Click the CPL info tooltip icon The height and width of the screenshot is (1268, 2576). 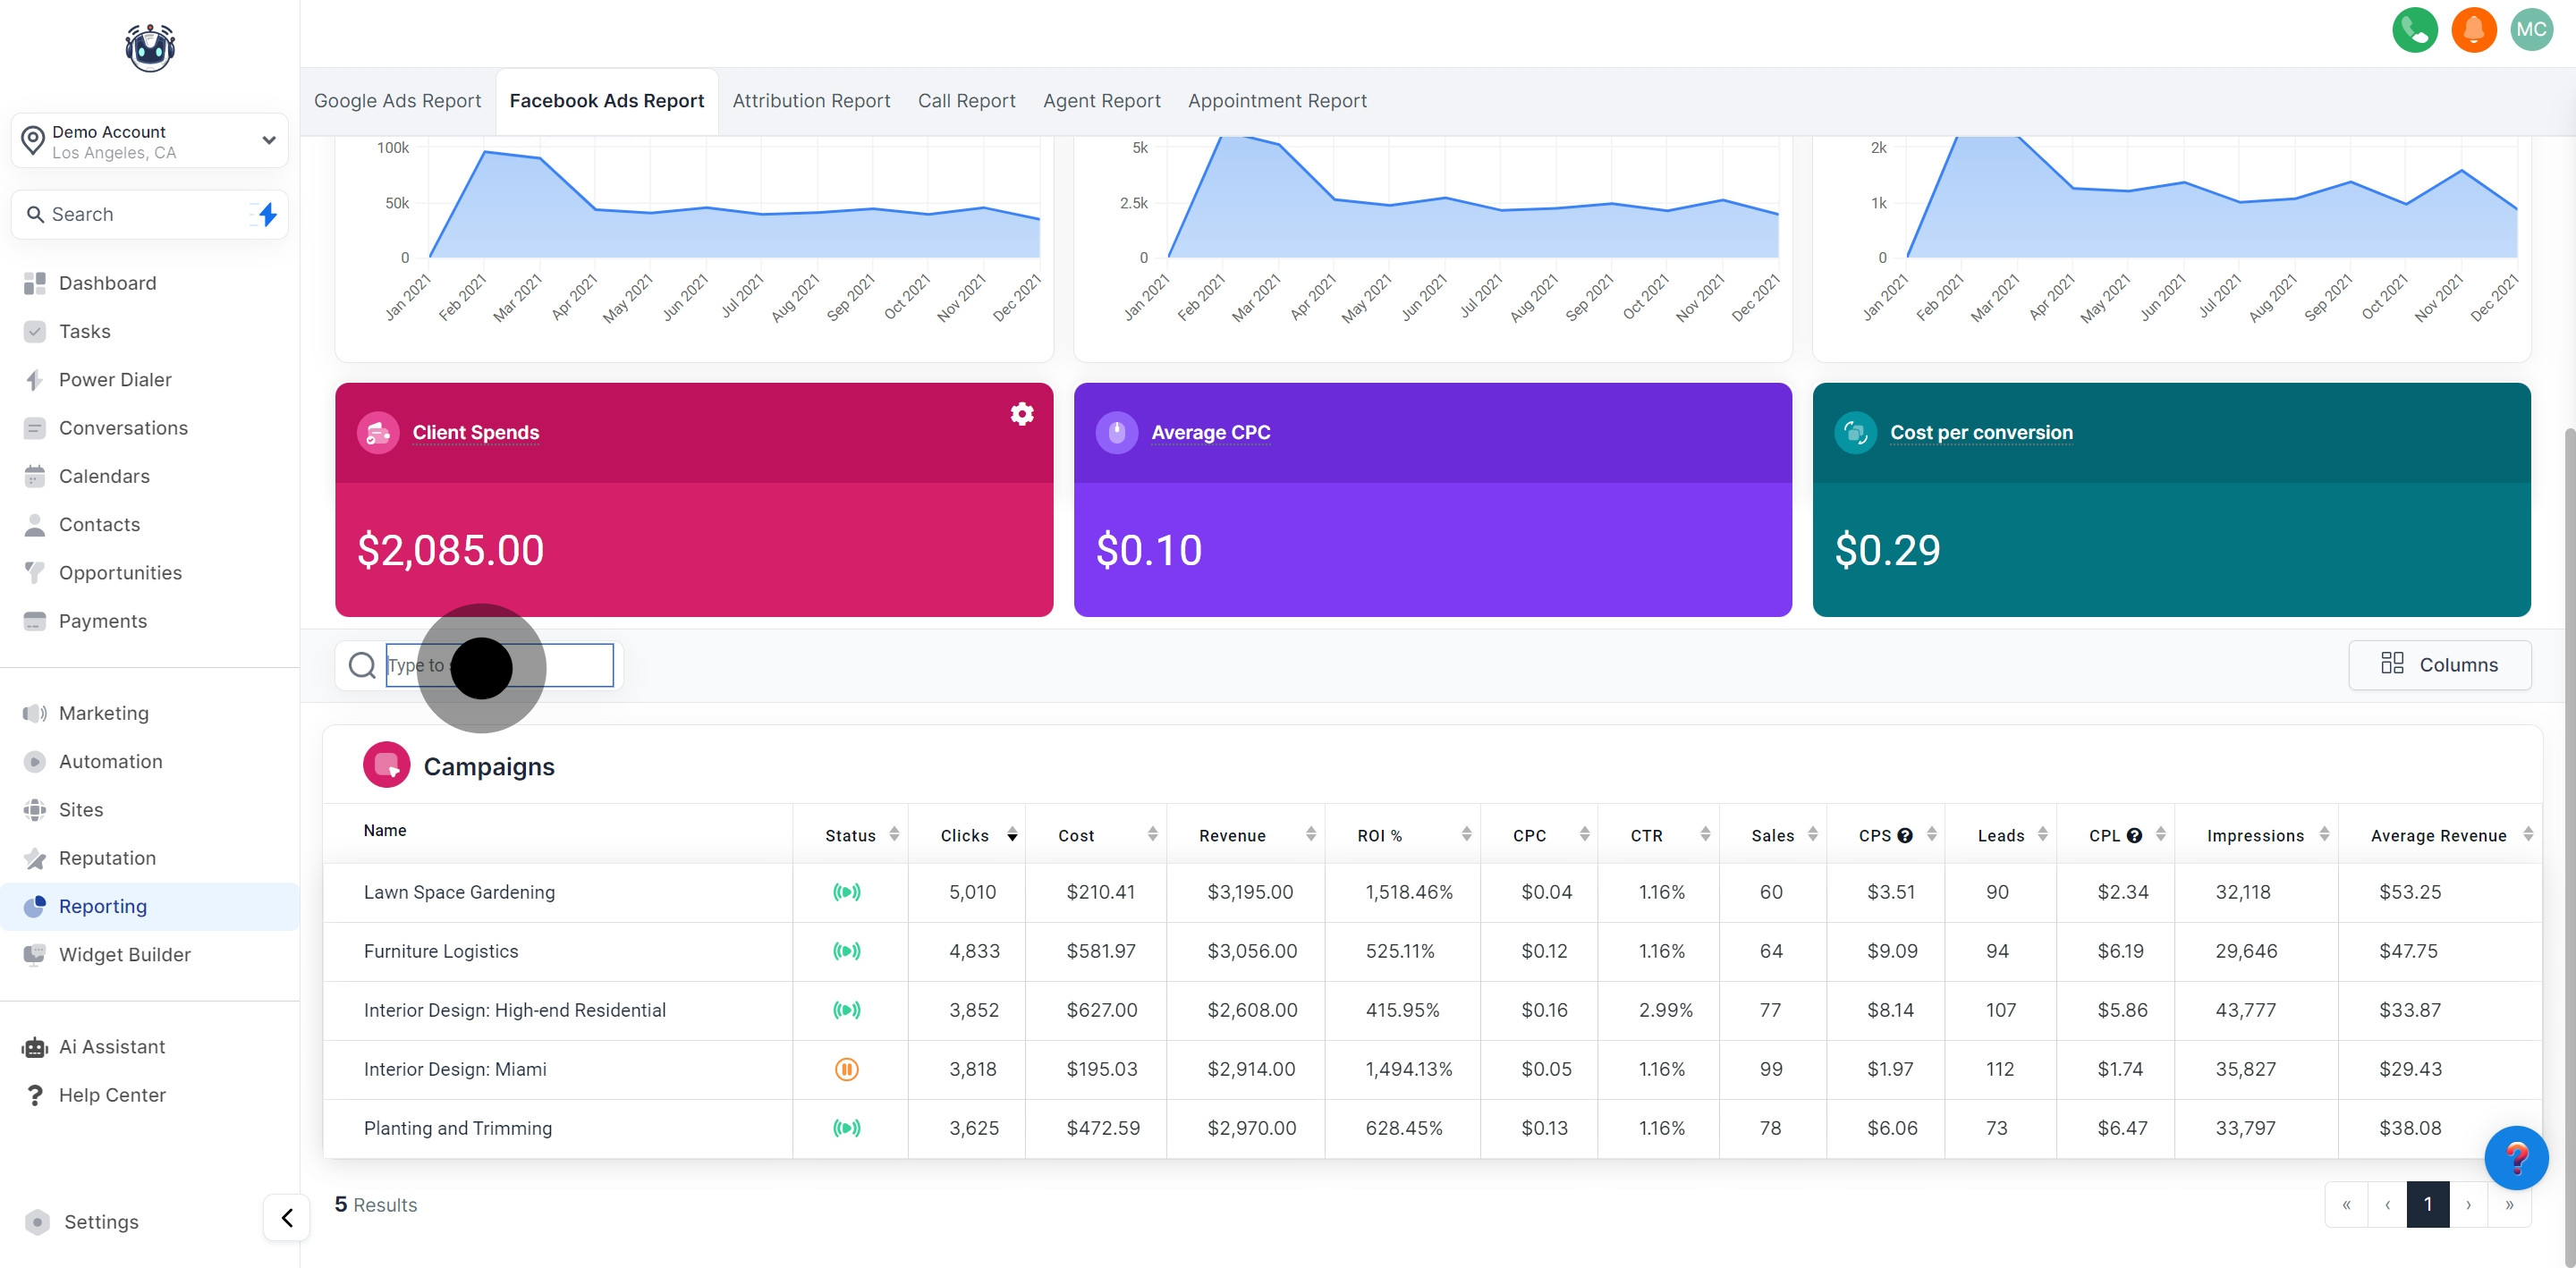(x=2134, y=836)
